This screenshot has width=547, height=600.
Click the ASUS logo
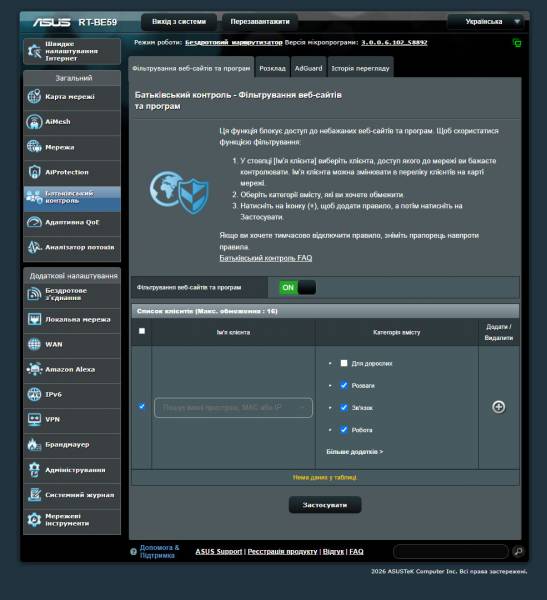point(52,22)
